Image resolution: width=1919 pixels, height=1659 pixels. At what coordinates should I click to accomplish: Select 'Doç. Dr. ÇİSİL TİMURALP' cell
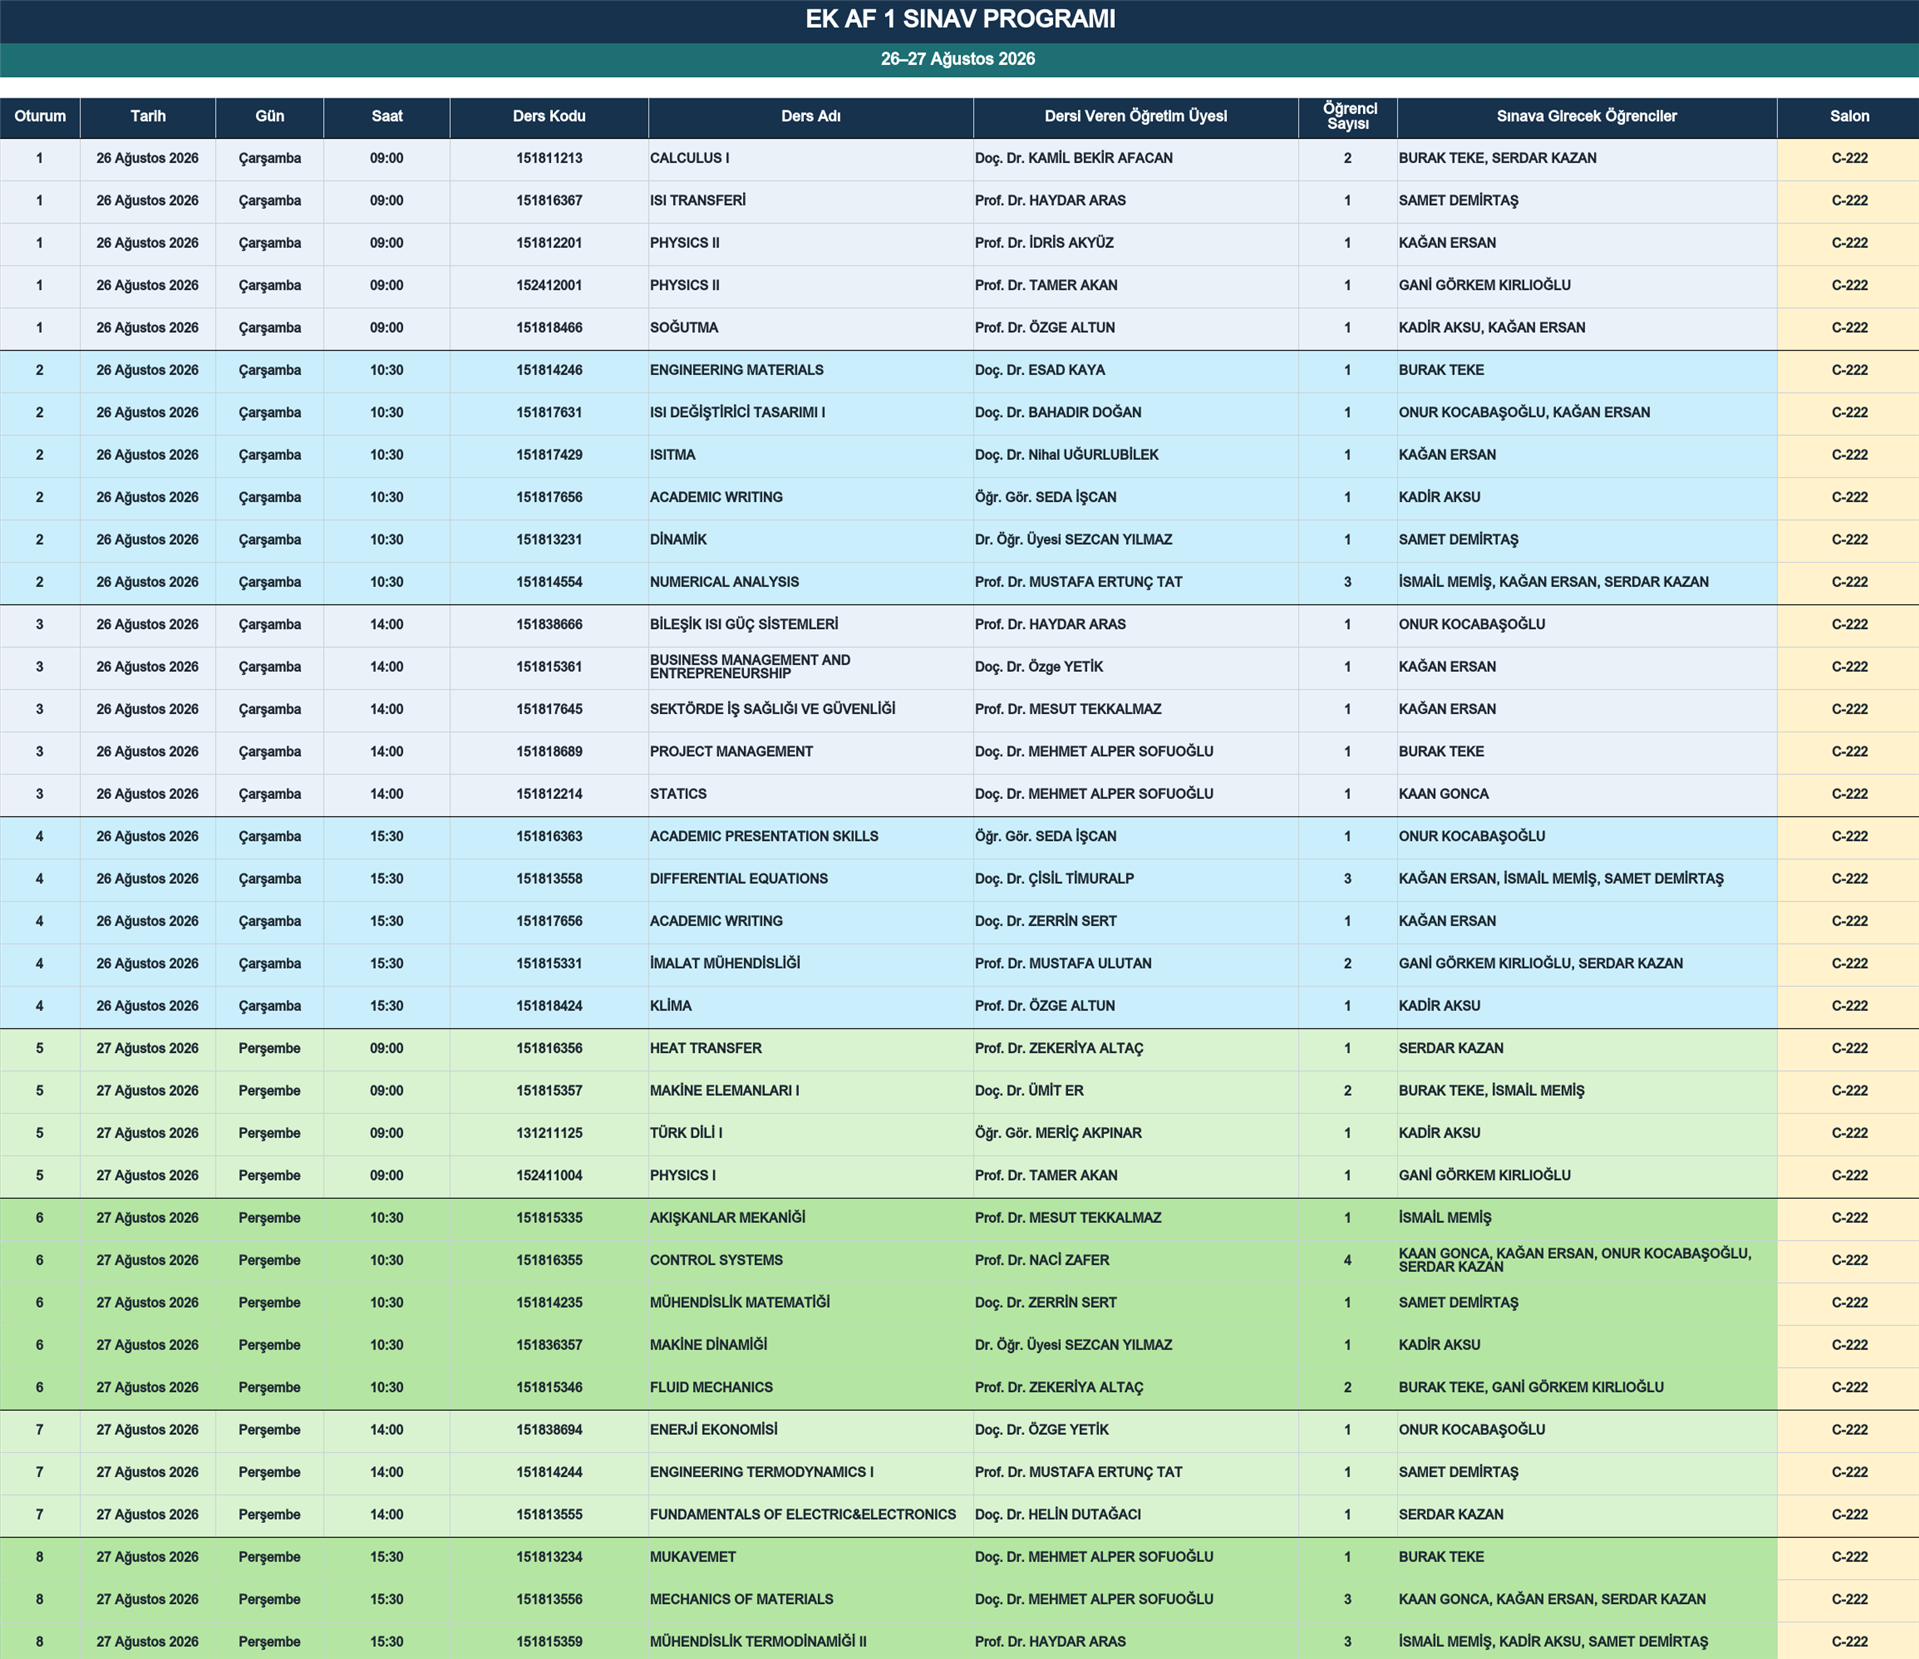[x=1136, y=879]
